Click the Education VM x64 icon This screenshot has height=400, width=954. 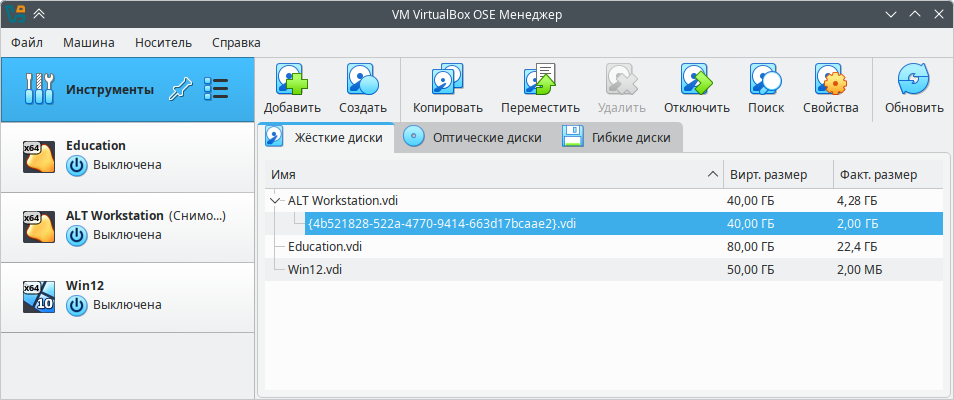(x=39, y=156)
